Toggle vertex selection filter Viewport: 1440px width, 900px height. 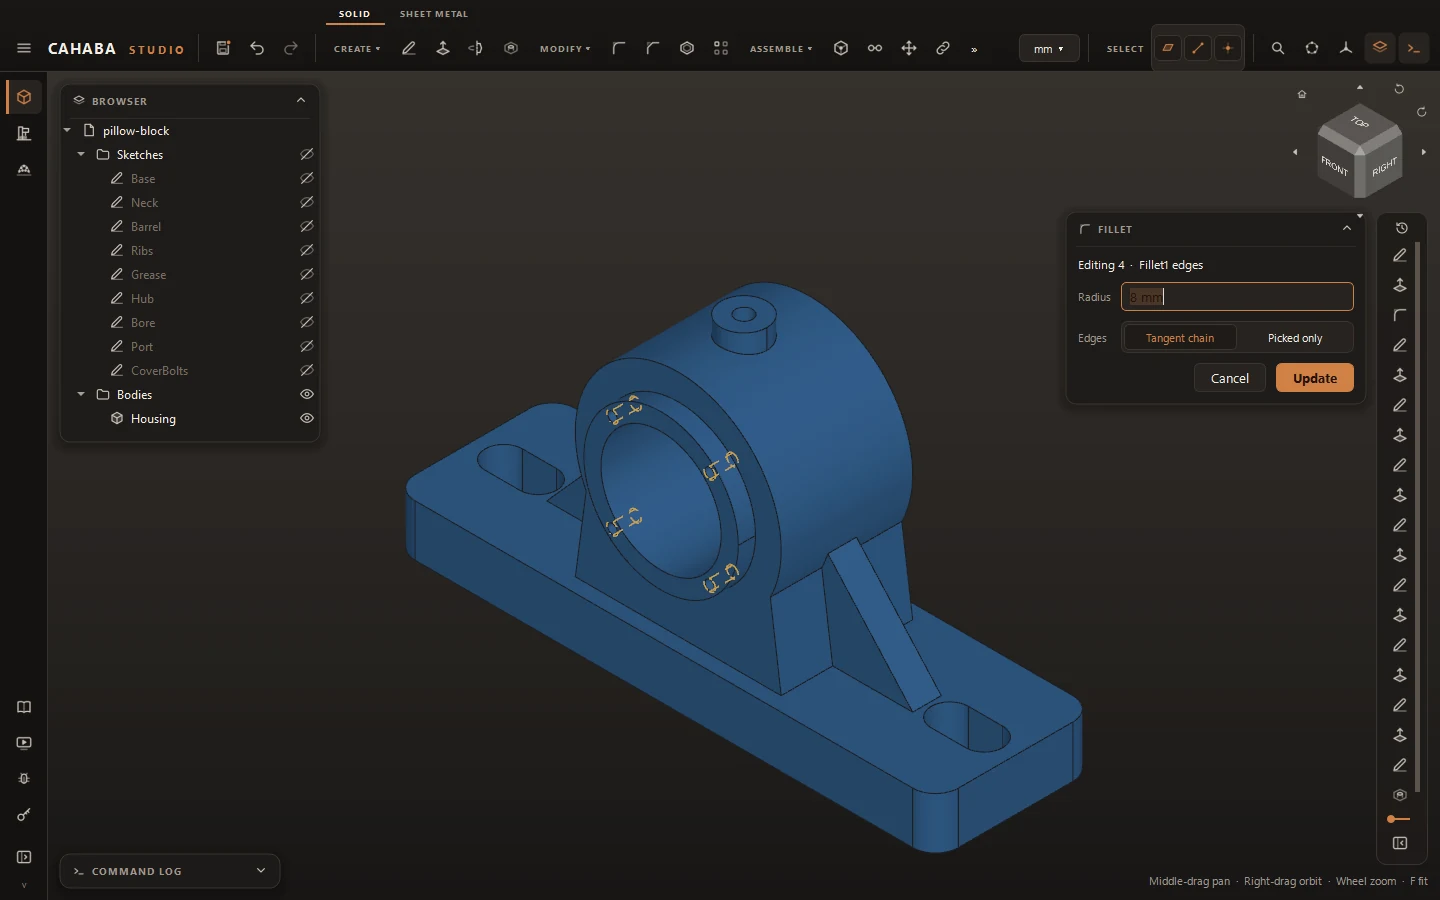point(1228,48)
